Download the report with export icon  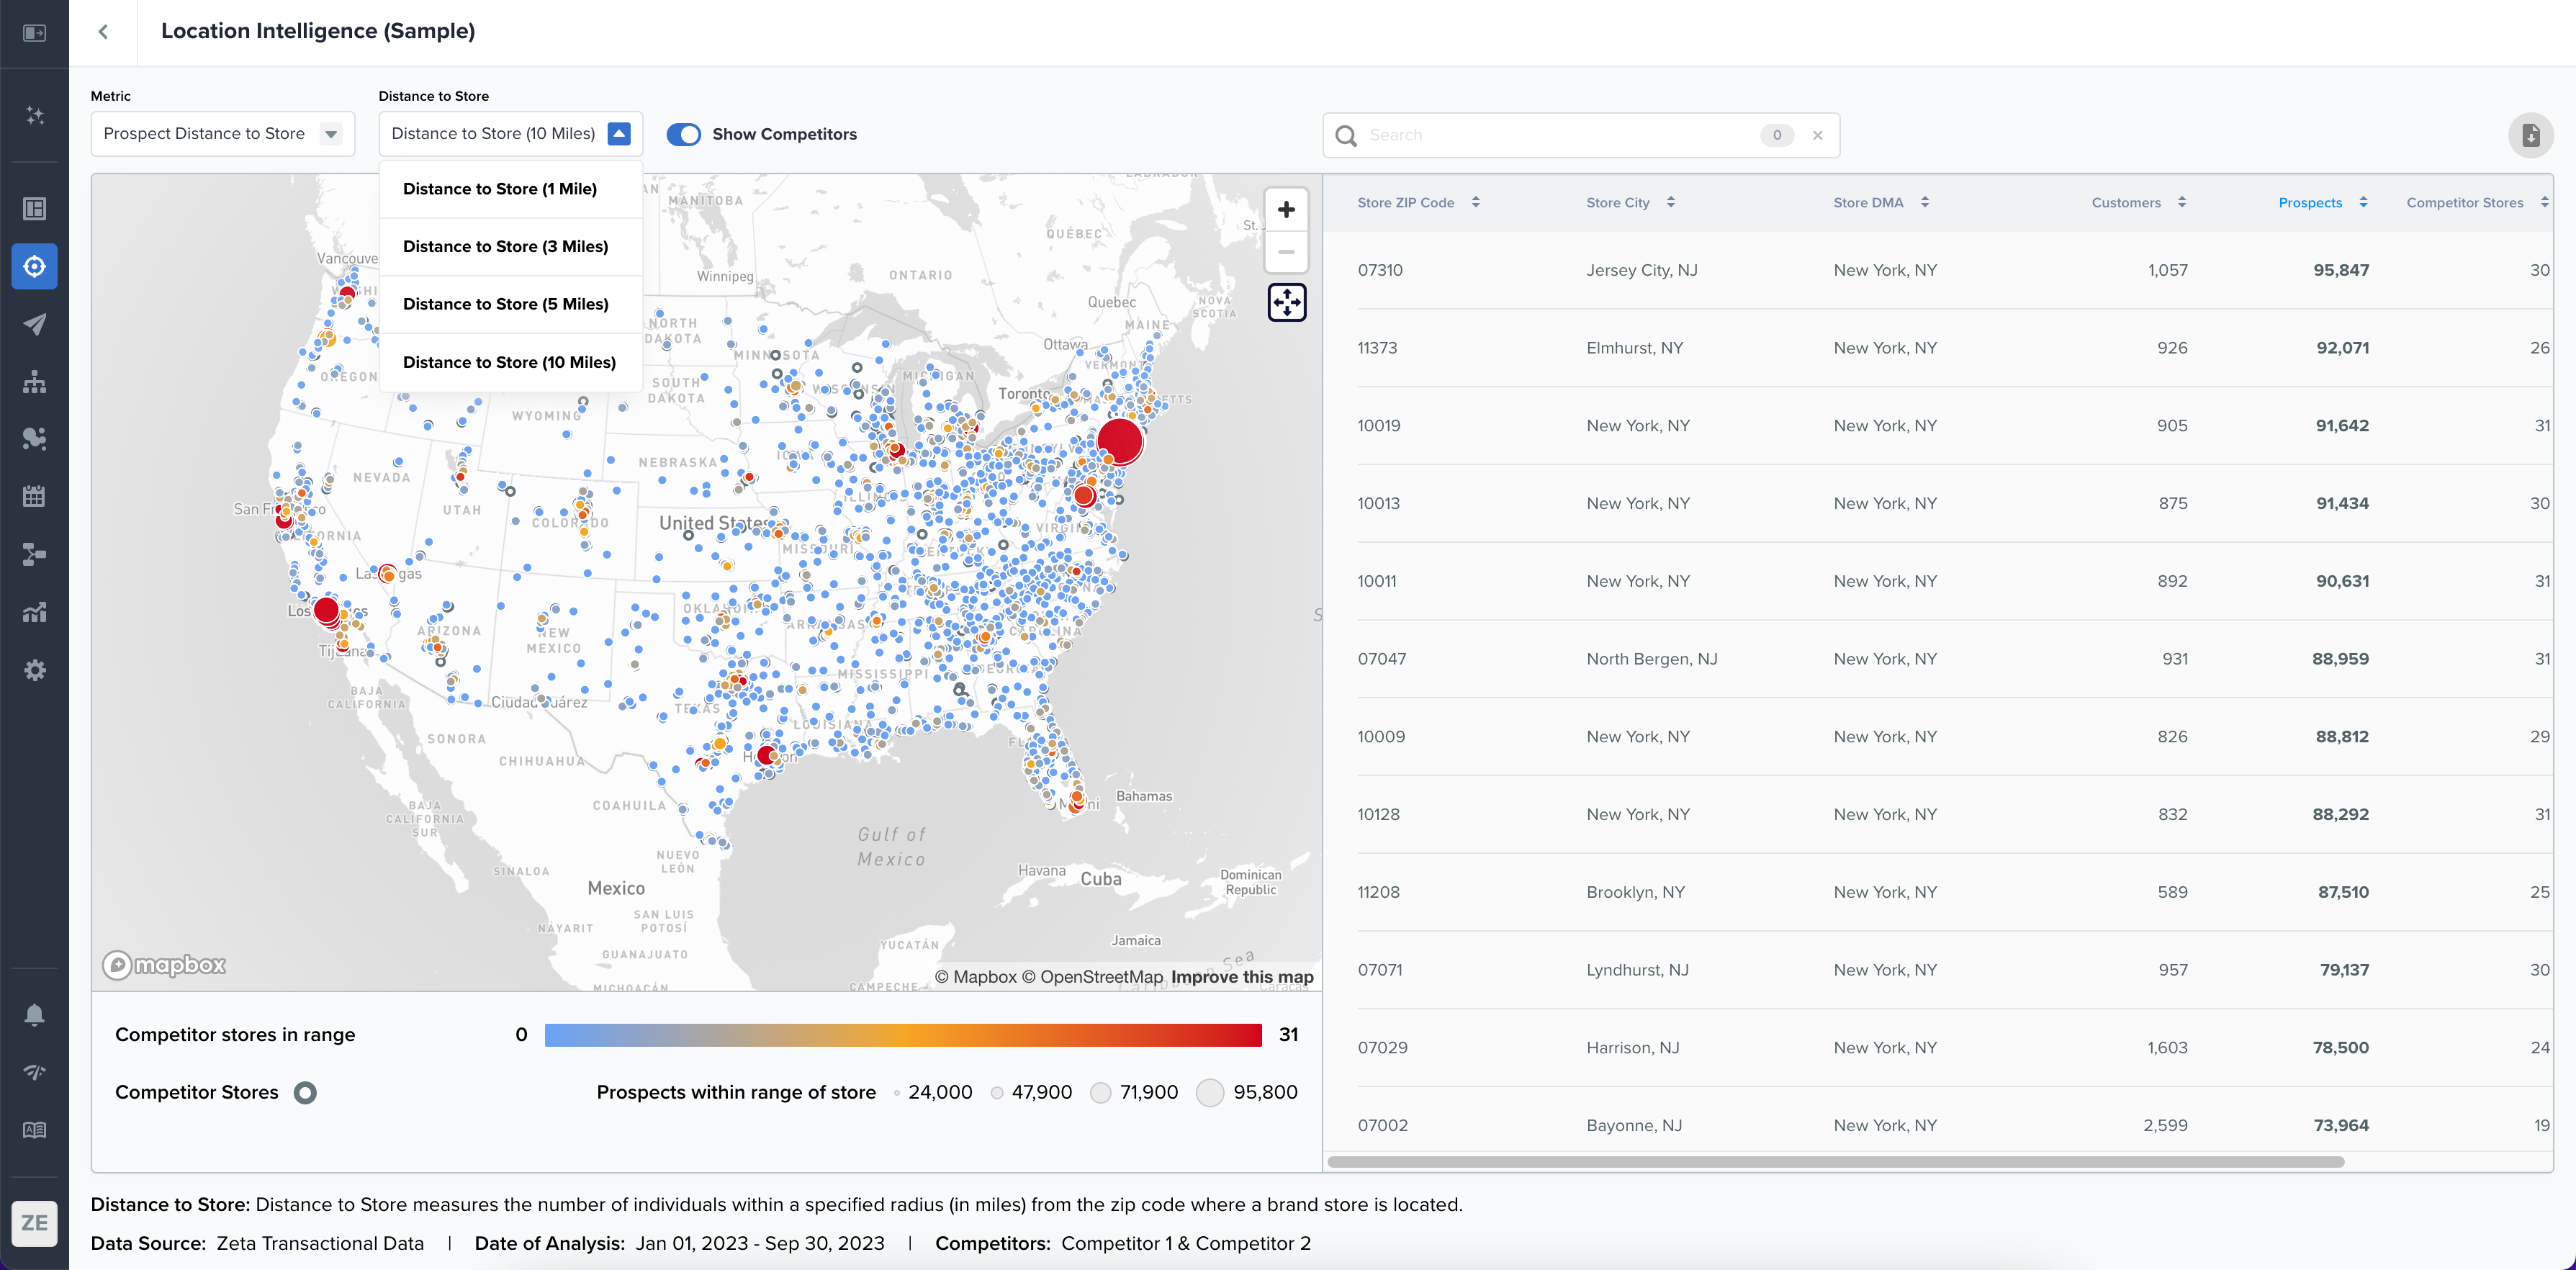2530,135
